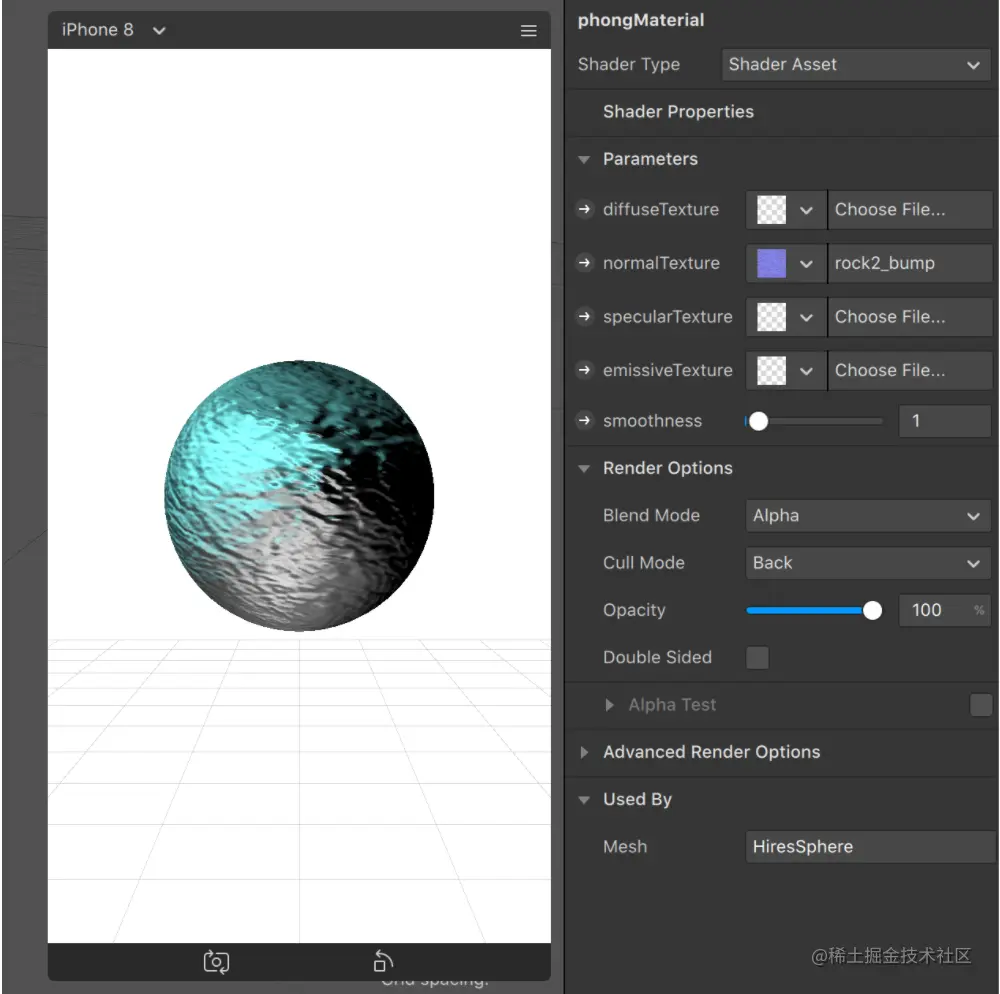Image resolution: width=1000 pixels, height=994 pixels.
Task: Open the iPhone 8 device dropdown
Action: 114,30
